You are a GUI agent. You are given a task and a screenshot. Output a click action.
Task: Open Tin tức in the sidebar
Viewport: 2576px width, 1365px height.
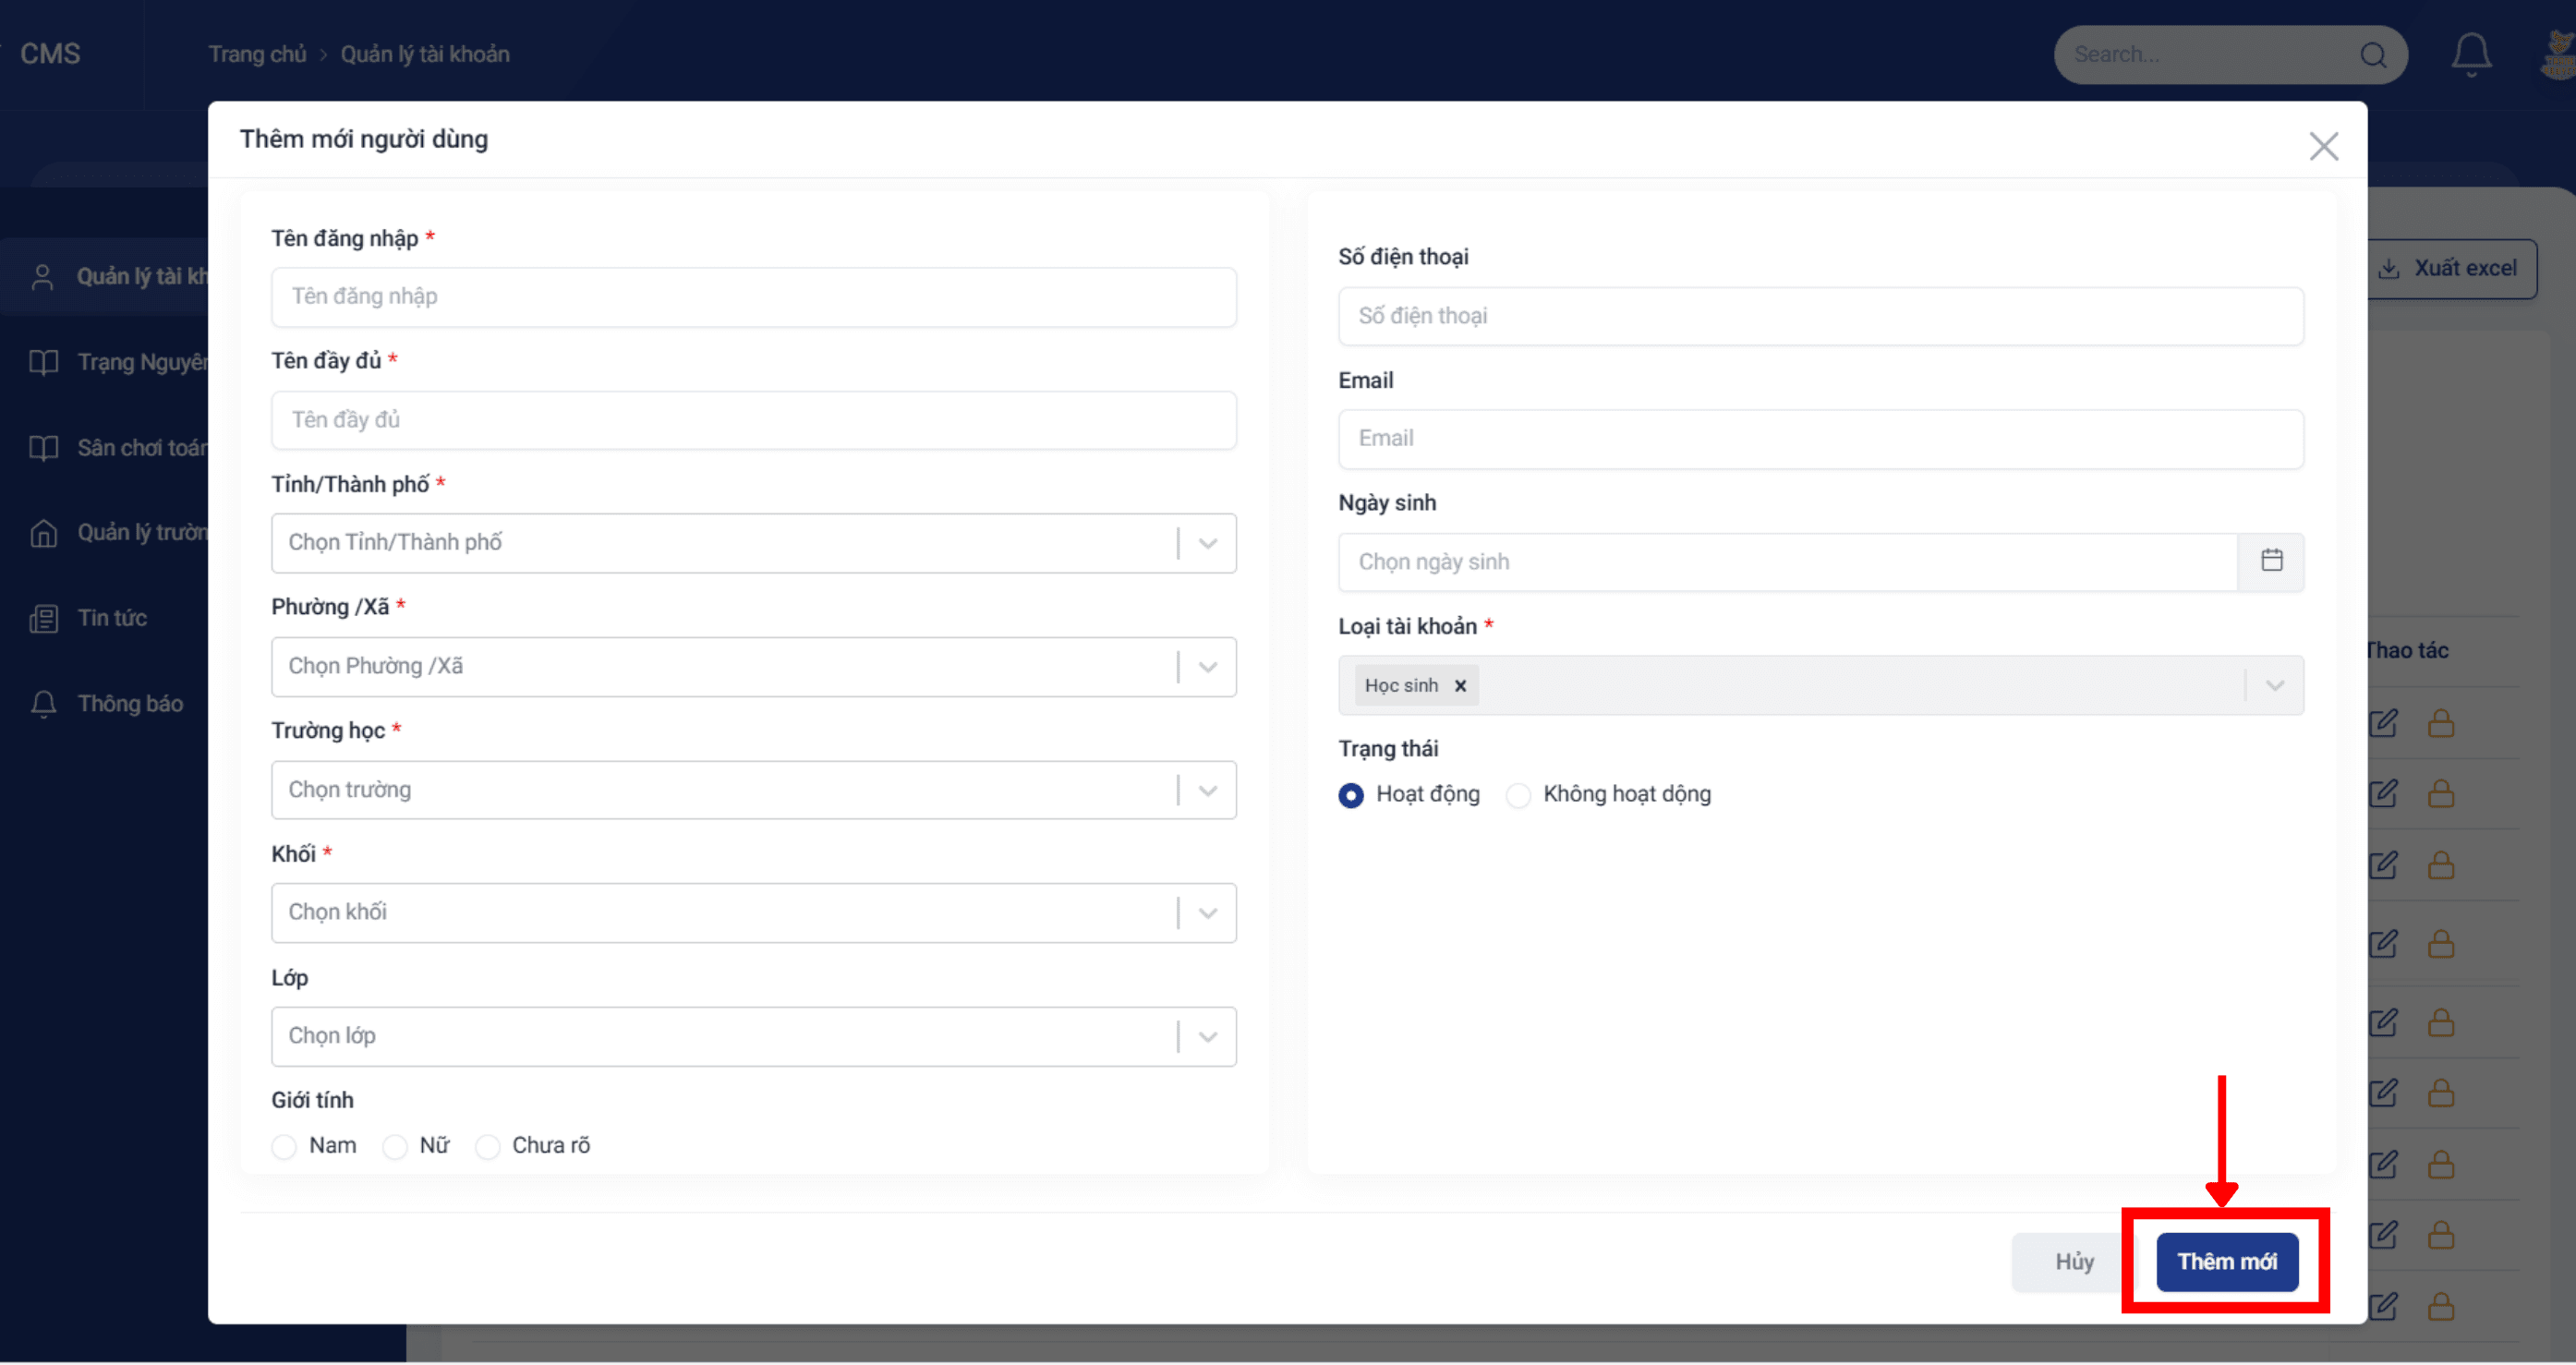point(89,619)
